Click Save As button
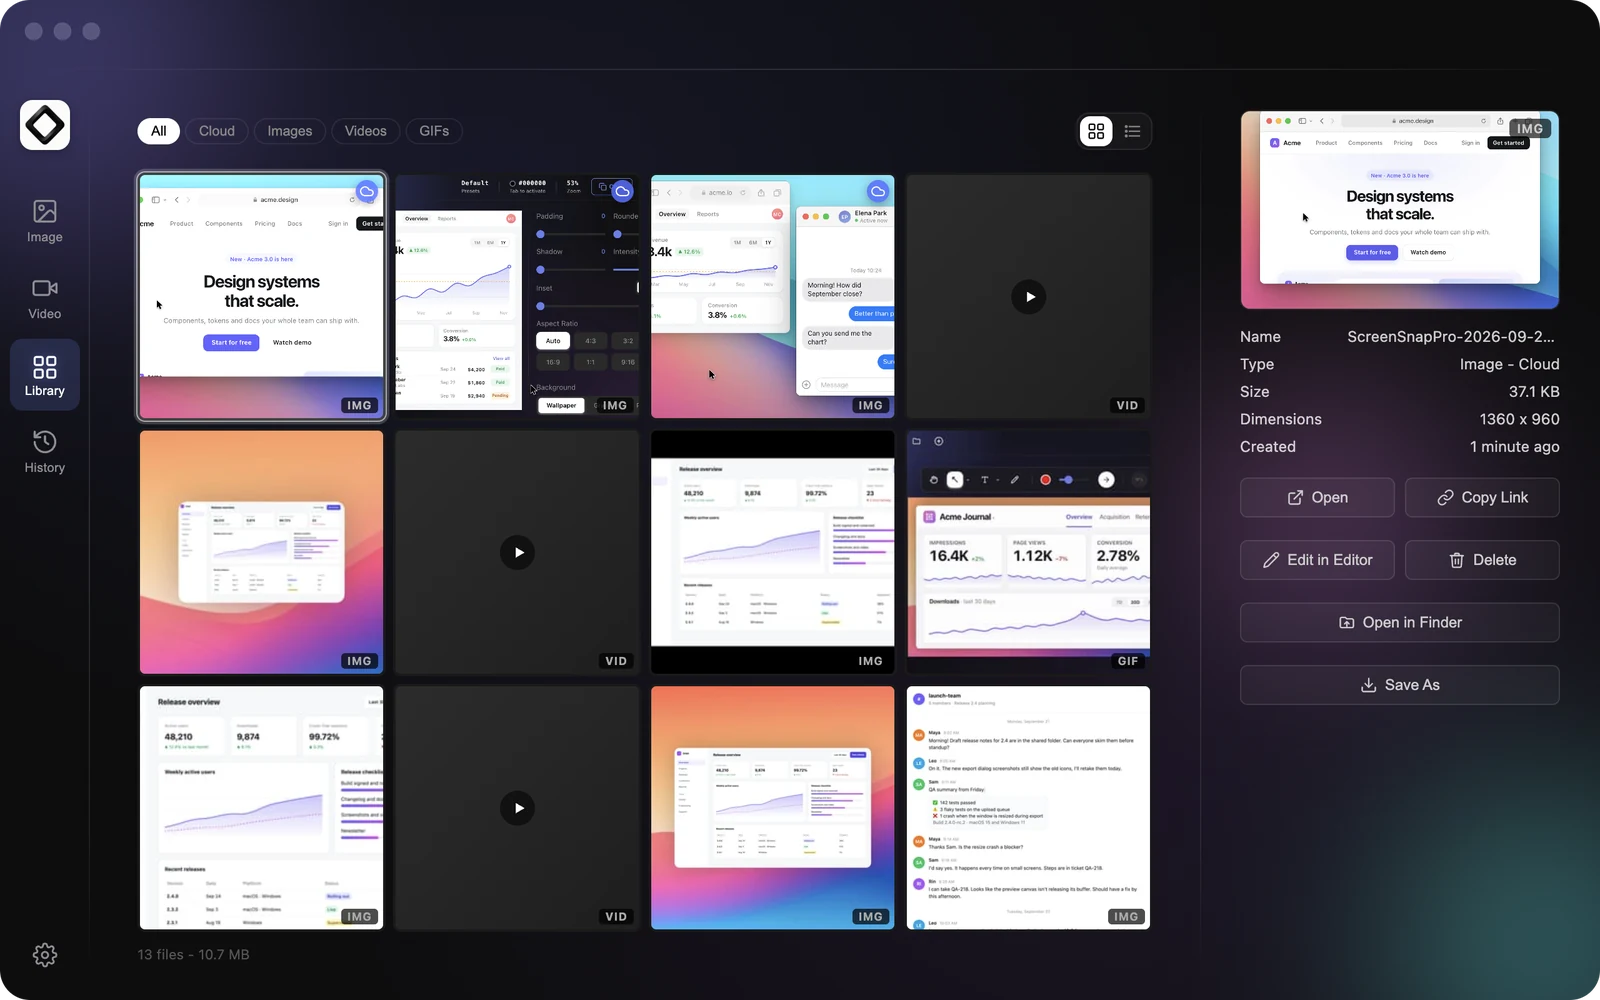Screen dimensions: 1600x1000 pyautogui.click(x=1400, y=685)
